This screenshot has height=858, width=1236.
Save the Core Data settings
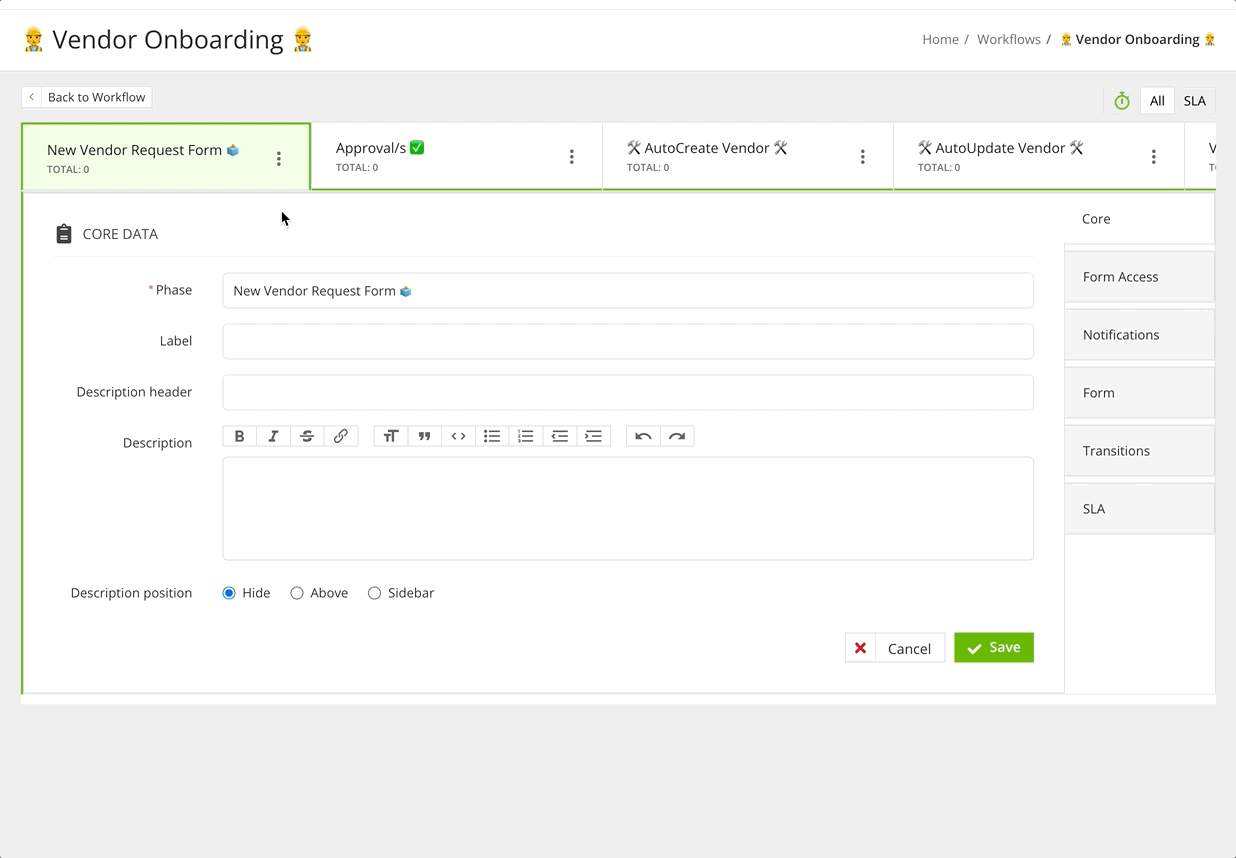[994, 647]
